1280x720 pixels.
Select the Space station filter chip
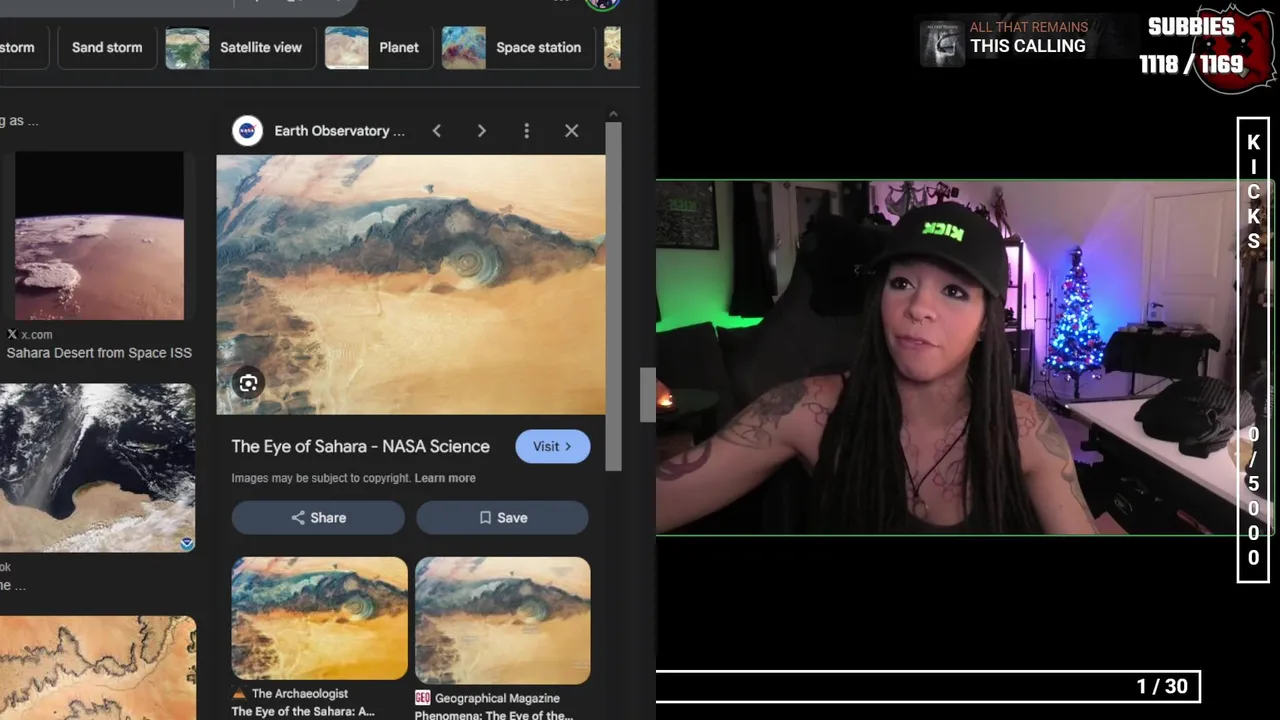coord(518,47)
